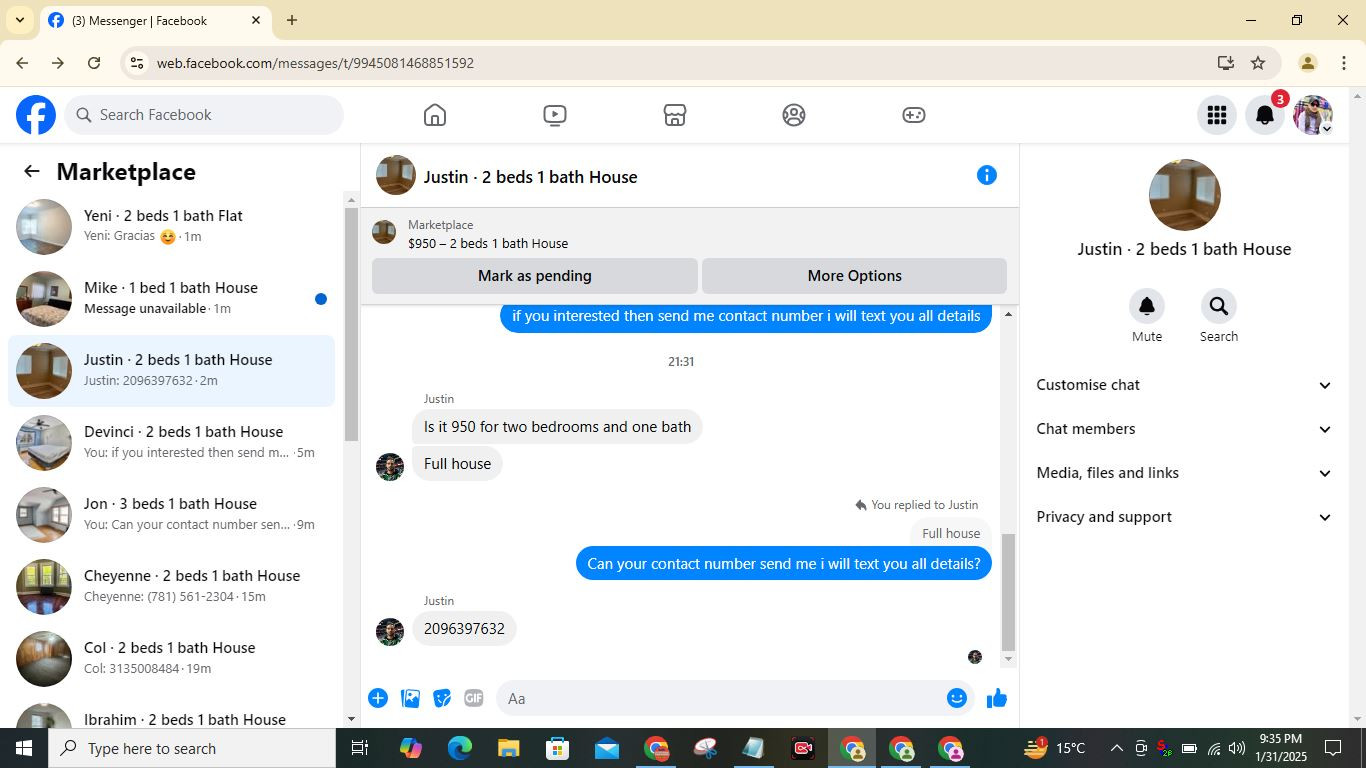Click the Search Facebook field
This screenshot has width=1366, height=768.
(x=205, y=115)
